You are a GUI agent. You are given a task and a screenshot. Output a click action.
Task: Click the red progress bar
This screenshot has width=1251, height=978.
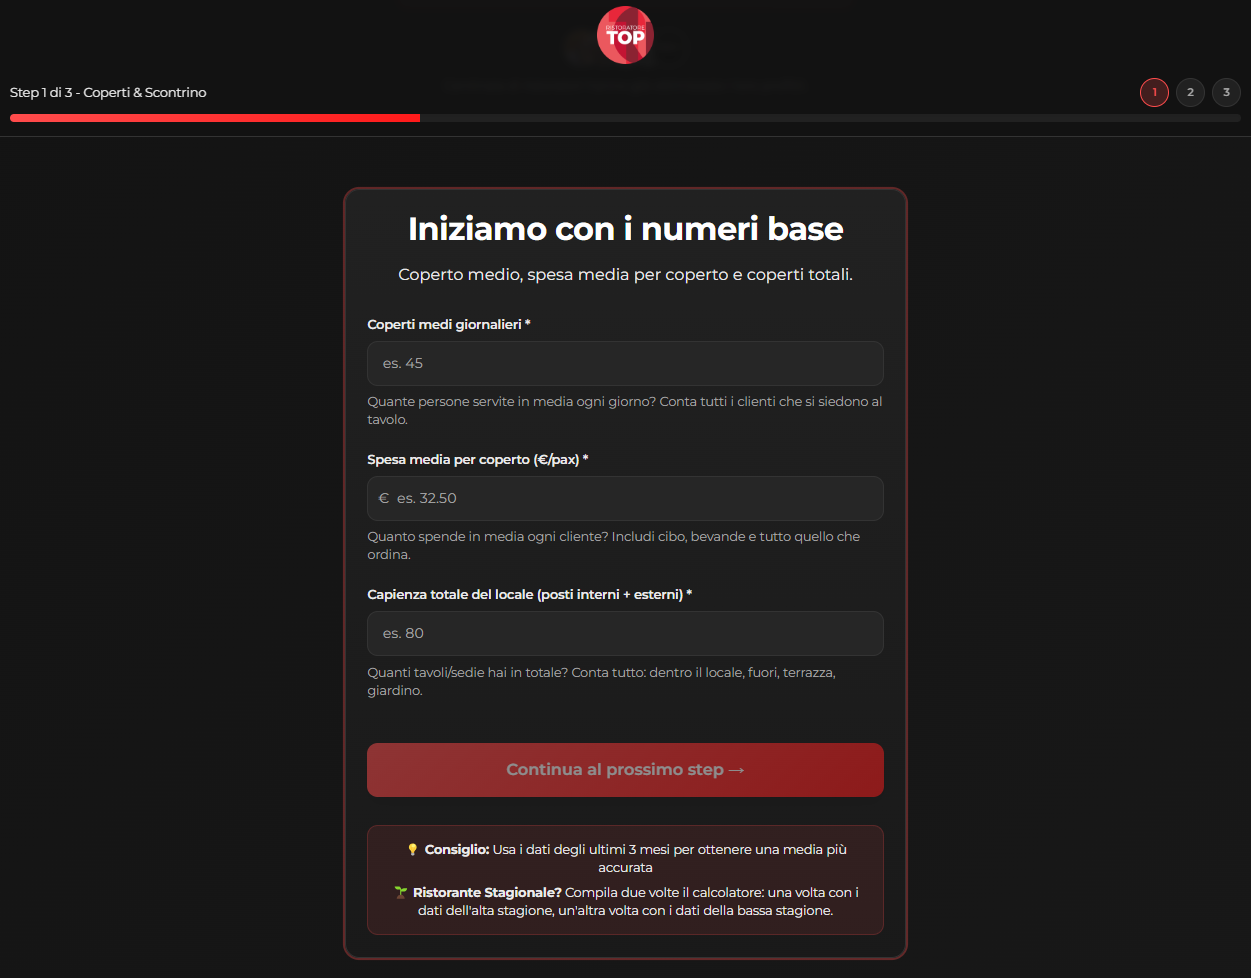click(x=215, y=118)
